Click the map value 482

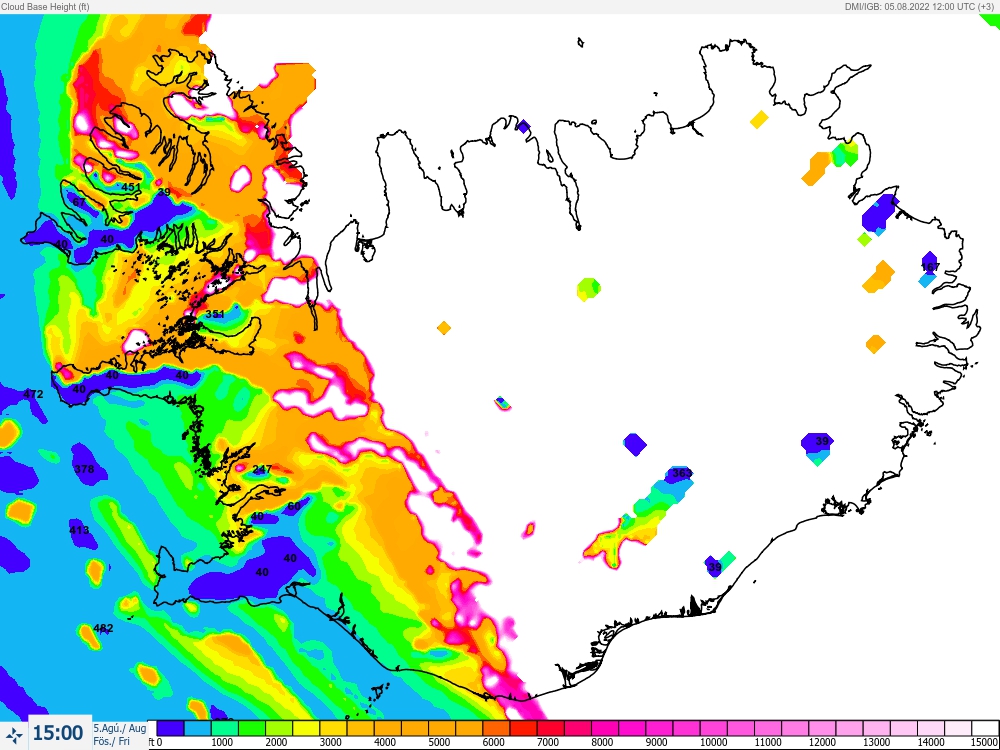coord(103,628)
